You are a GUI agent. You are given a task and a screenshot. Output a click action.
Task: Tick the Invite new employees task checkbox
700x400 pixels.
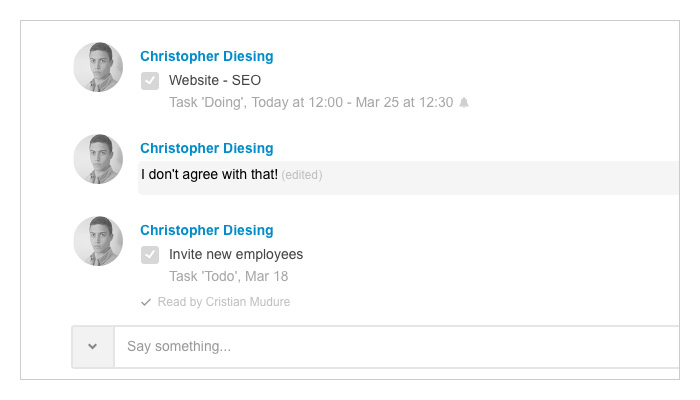pos(150,255)
